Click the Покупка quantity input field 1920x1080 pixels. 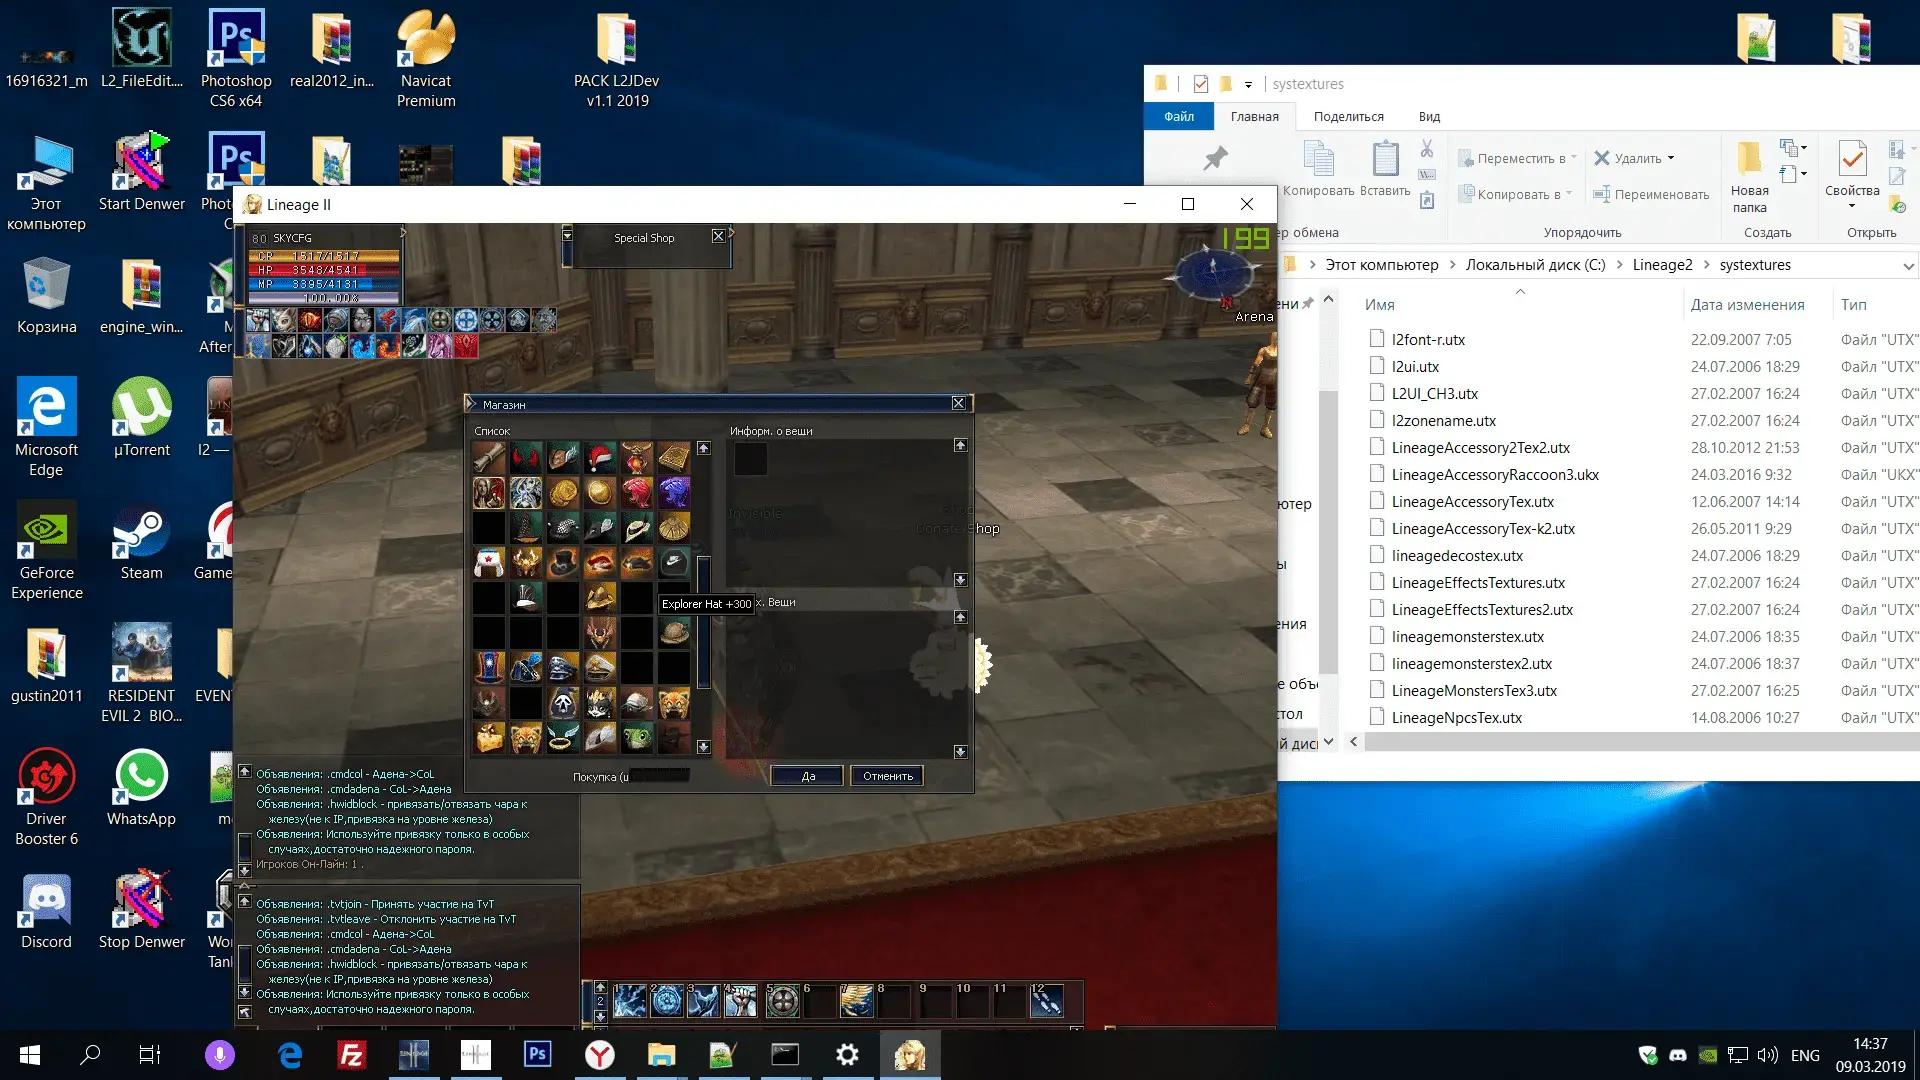coord(659,775)
